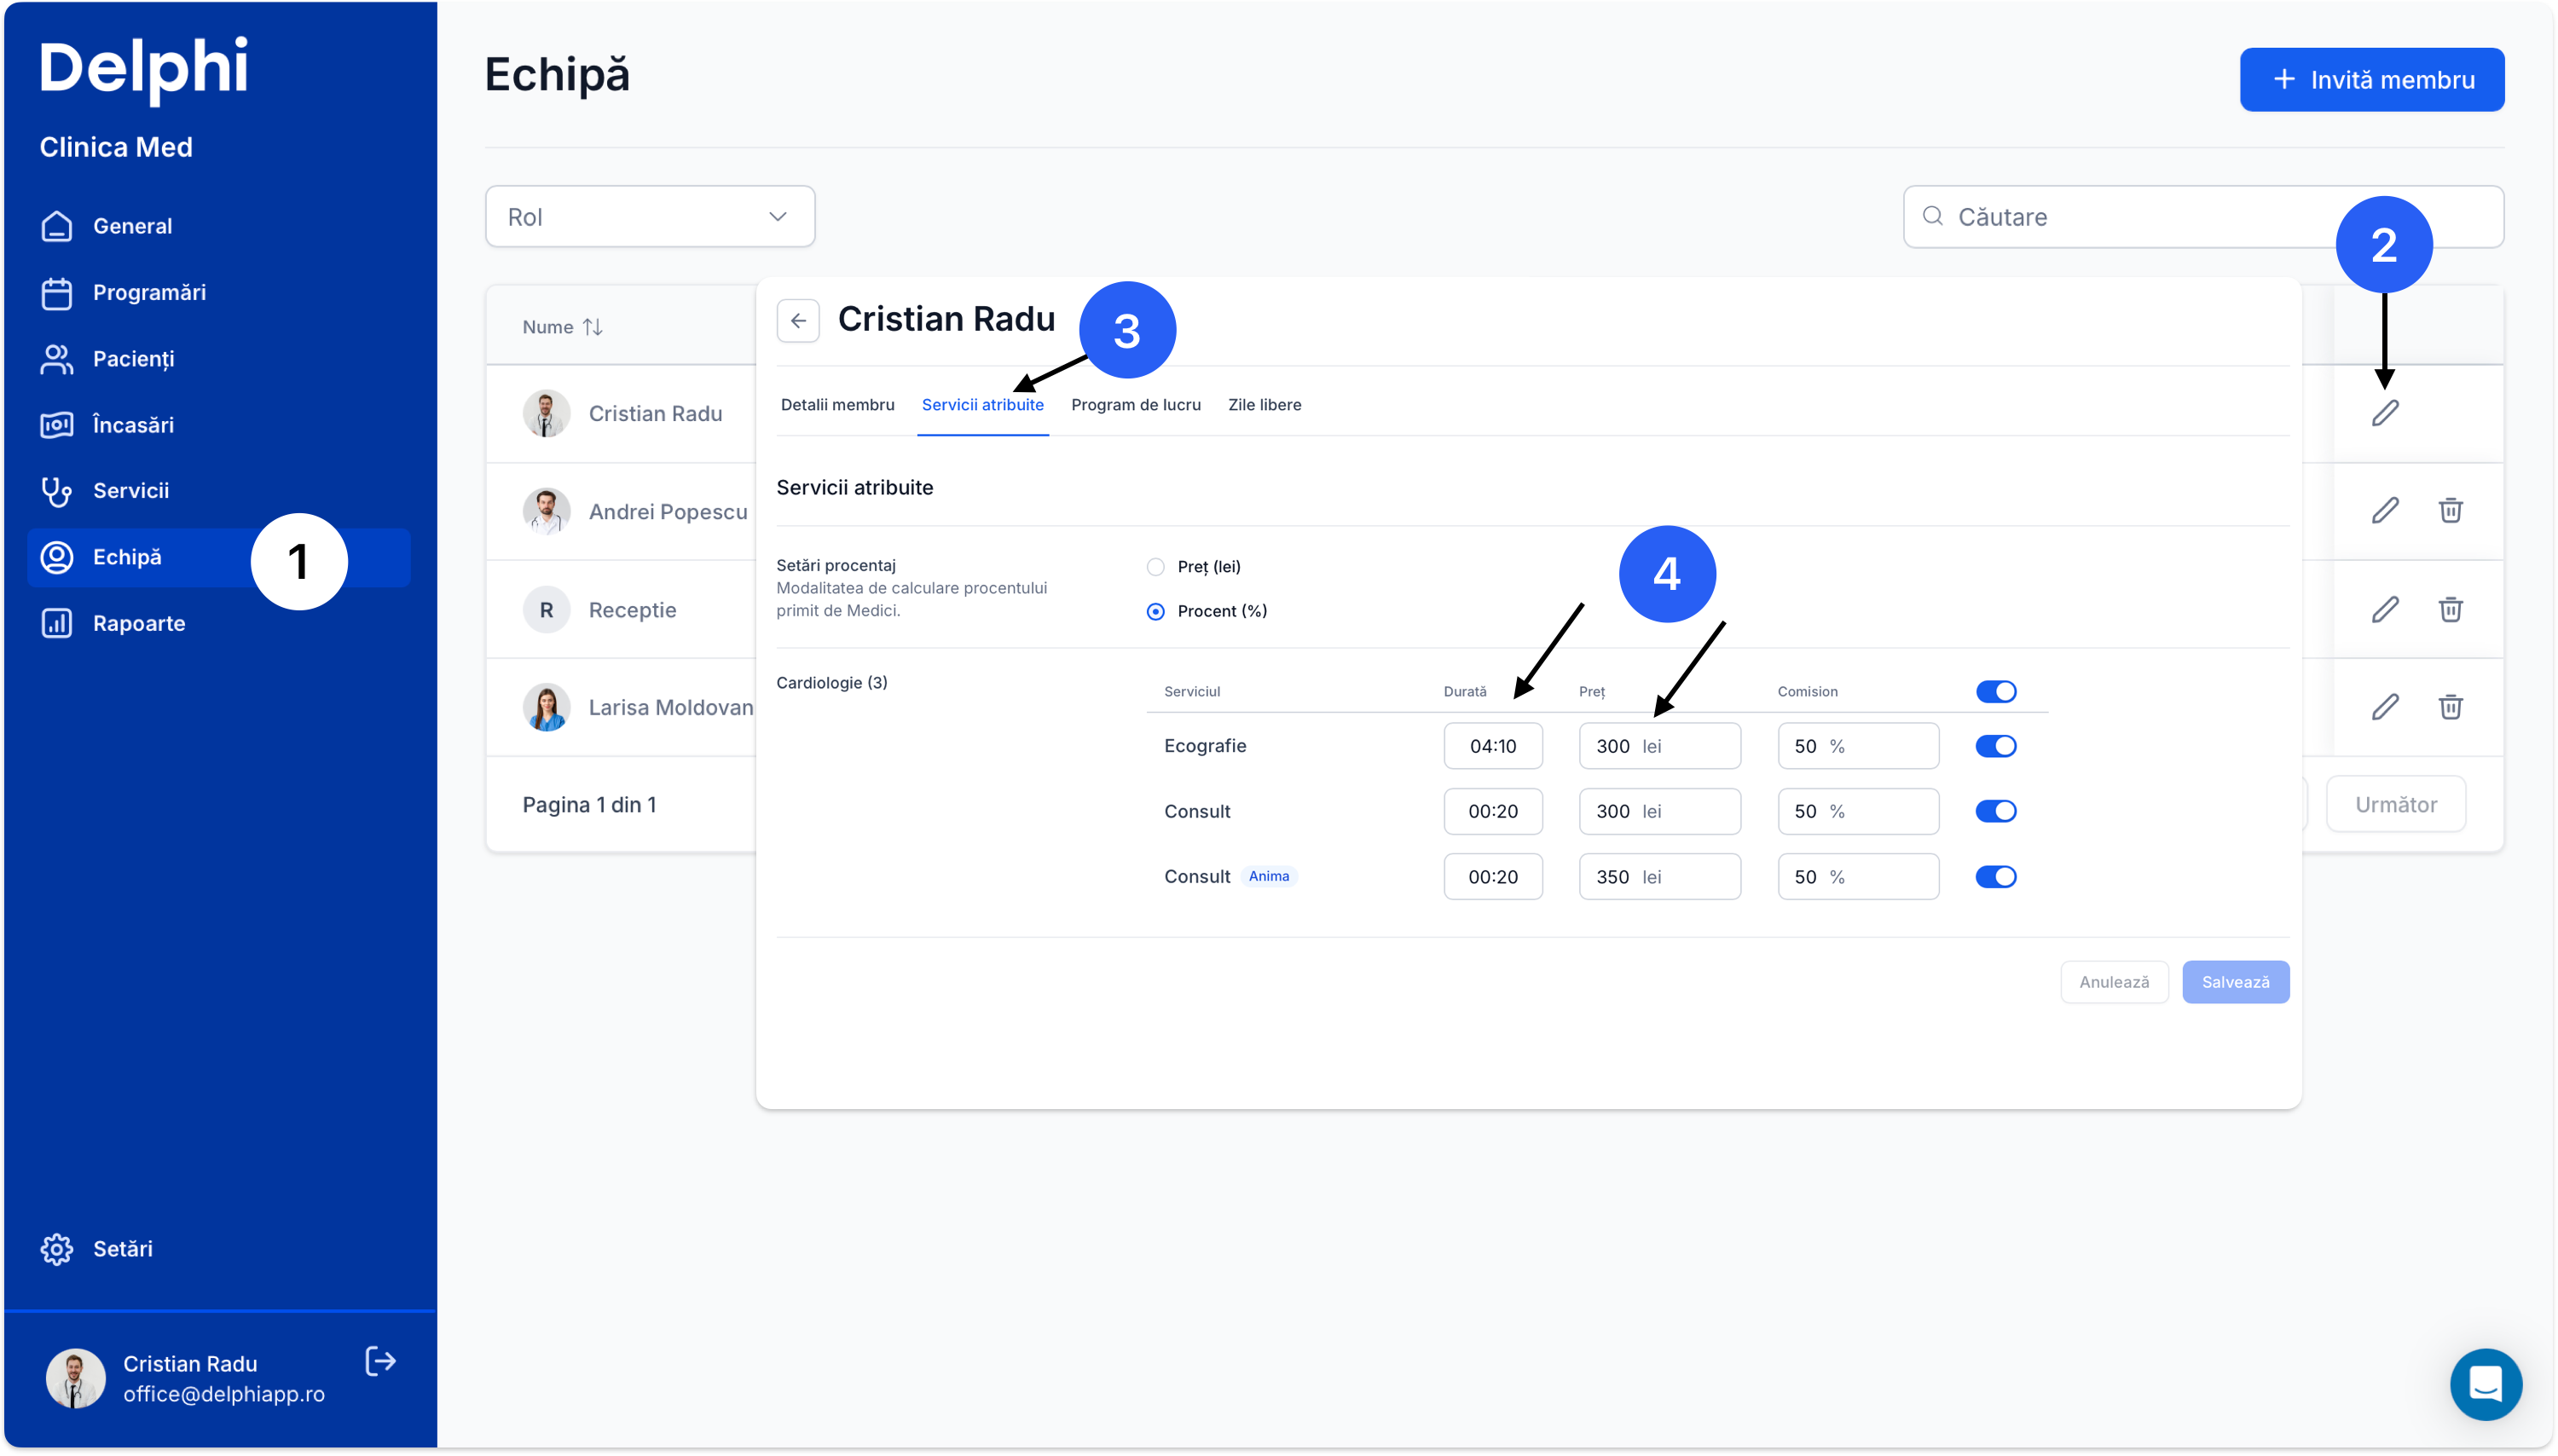Click the back arrow beside Cristian Radu

tap(797, 321)
